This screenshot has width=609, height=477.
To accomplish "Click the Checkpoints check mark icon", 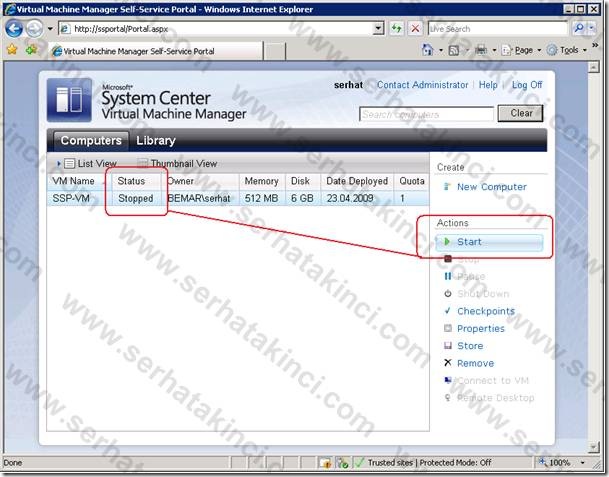I will [x=447, y=311].
